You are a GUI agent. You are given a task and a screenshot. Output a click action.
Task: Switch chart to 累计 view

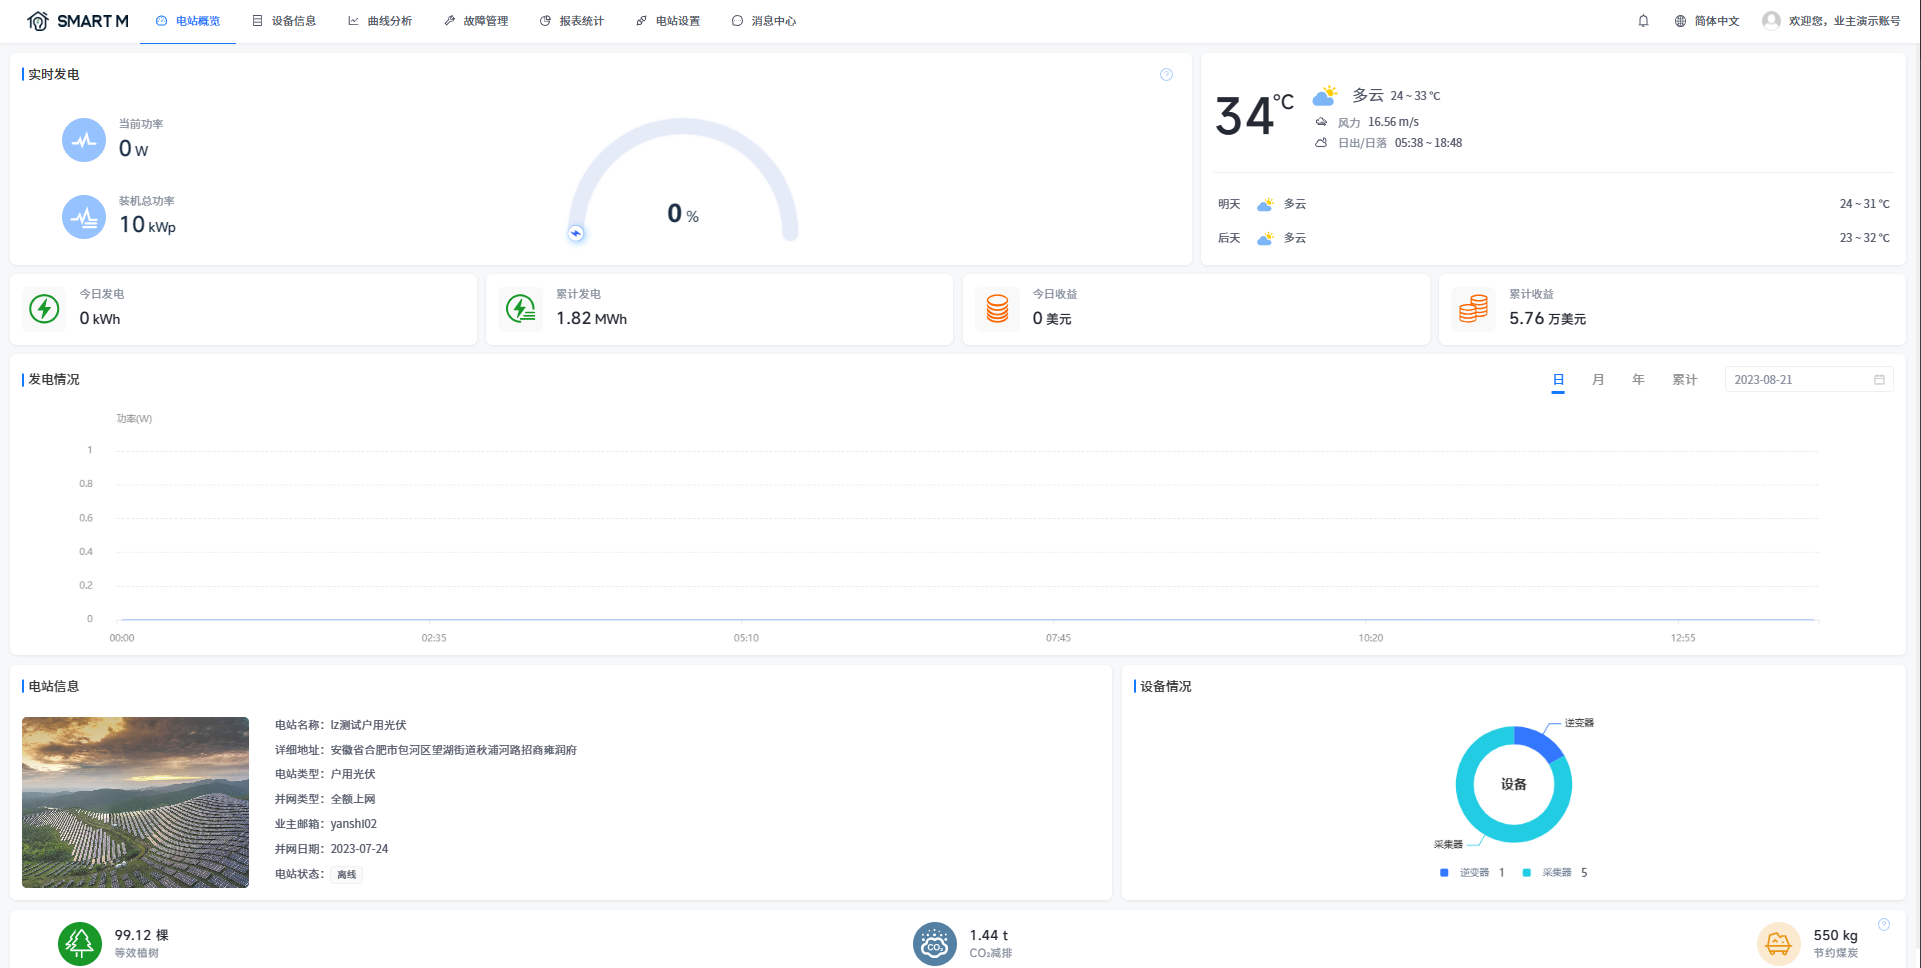coord(1685,380)
